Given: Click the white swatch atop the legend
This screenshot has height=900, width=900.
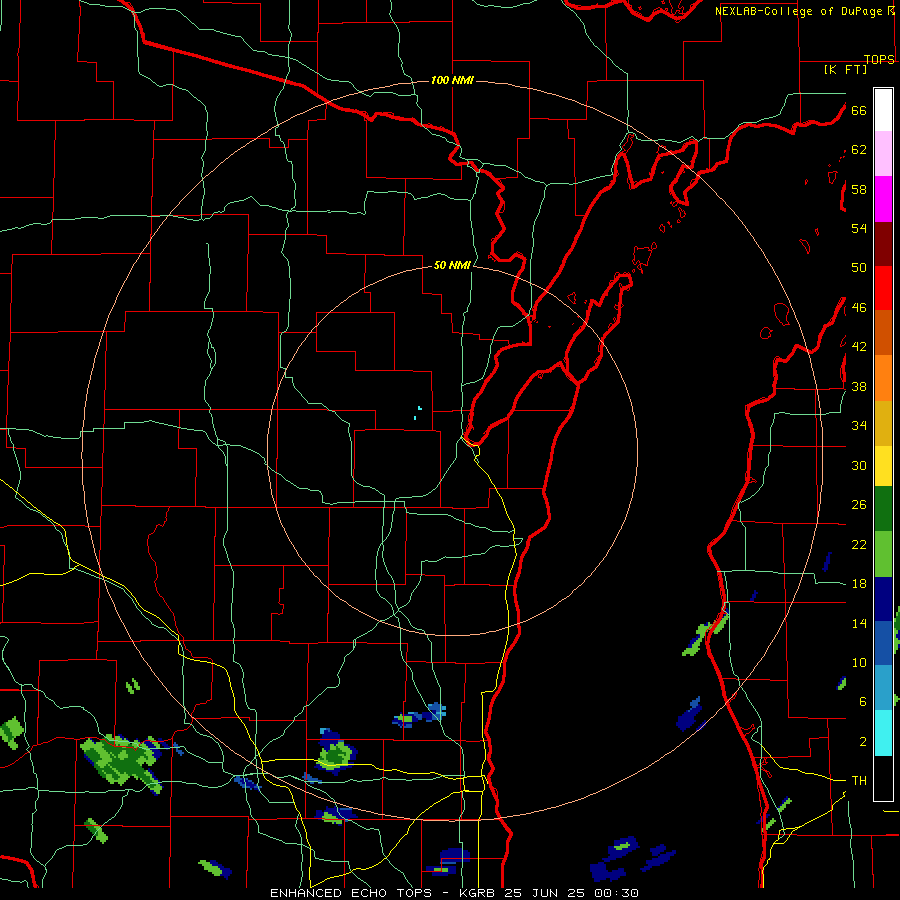Looking at the screenshot, I should 883,110.
